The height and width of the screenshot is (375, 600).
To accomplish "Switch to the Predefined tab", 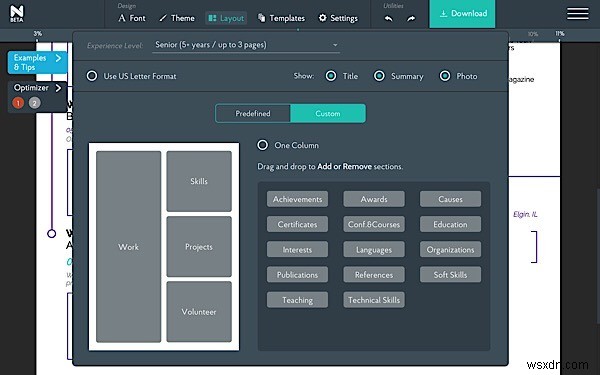I will click(x=253, y=113).
